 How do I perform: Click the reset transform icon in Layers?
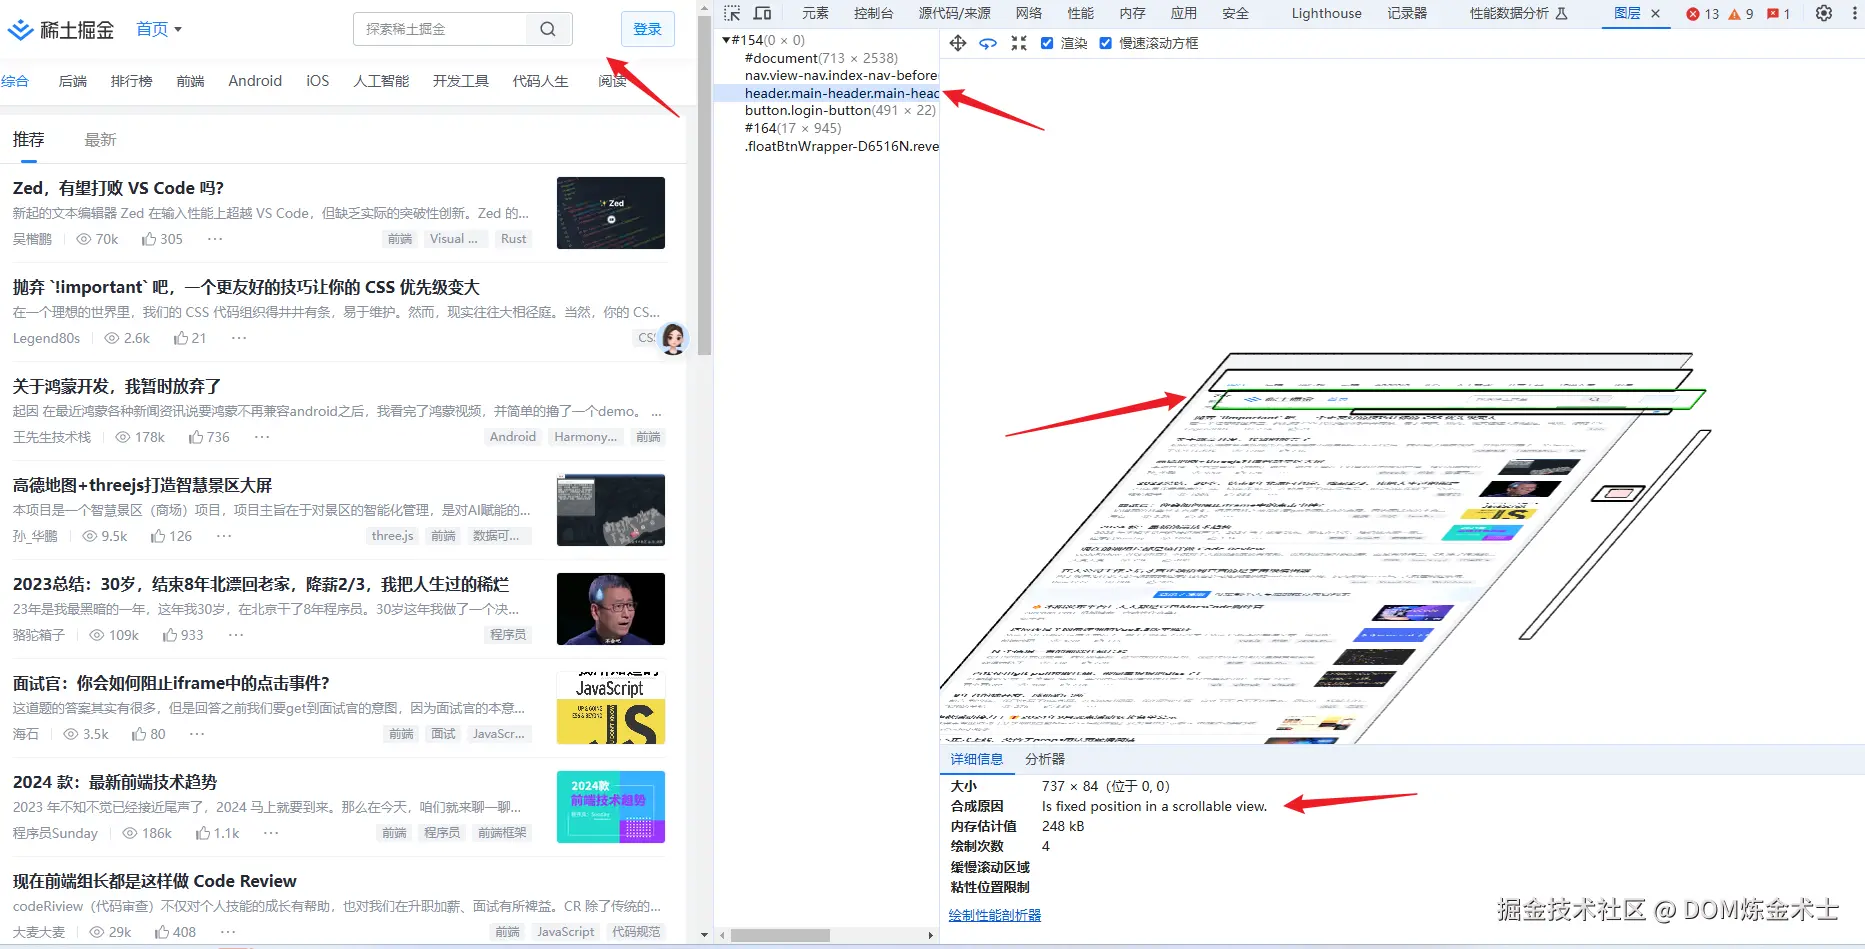point(1019,43)
